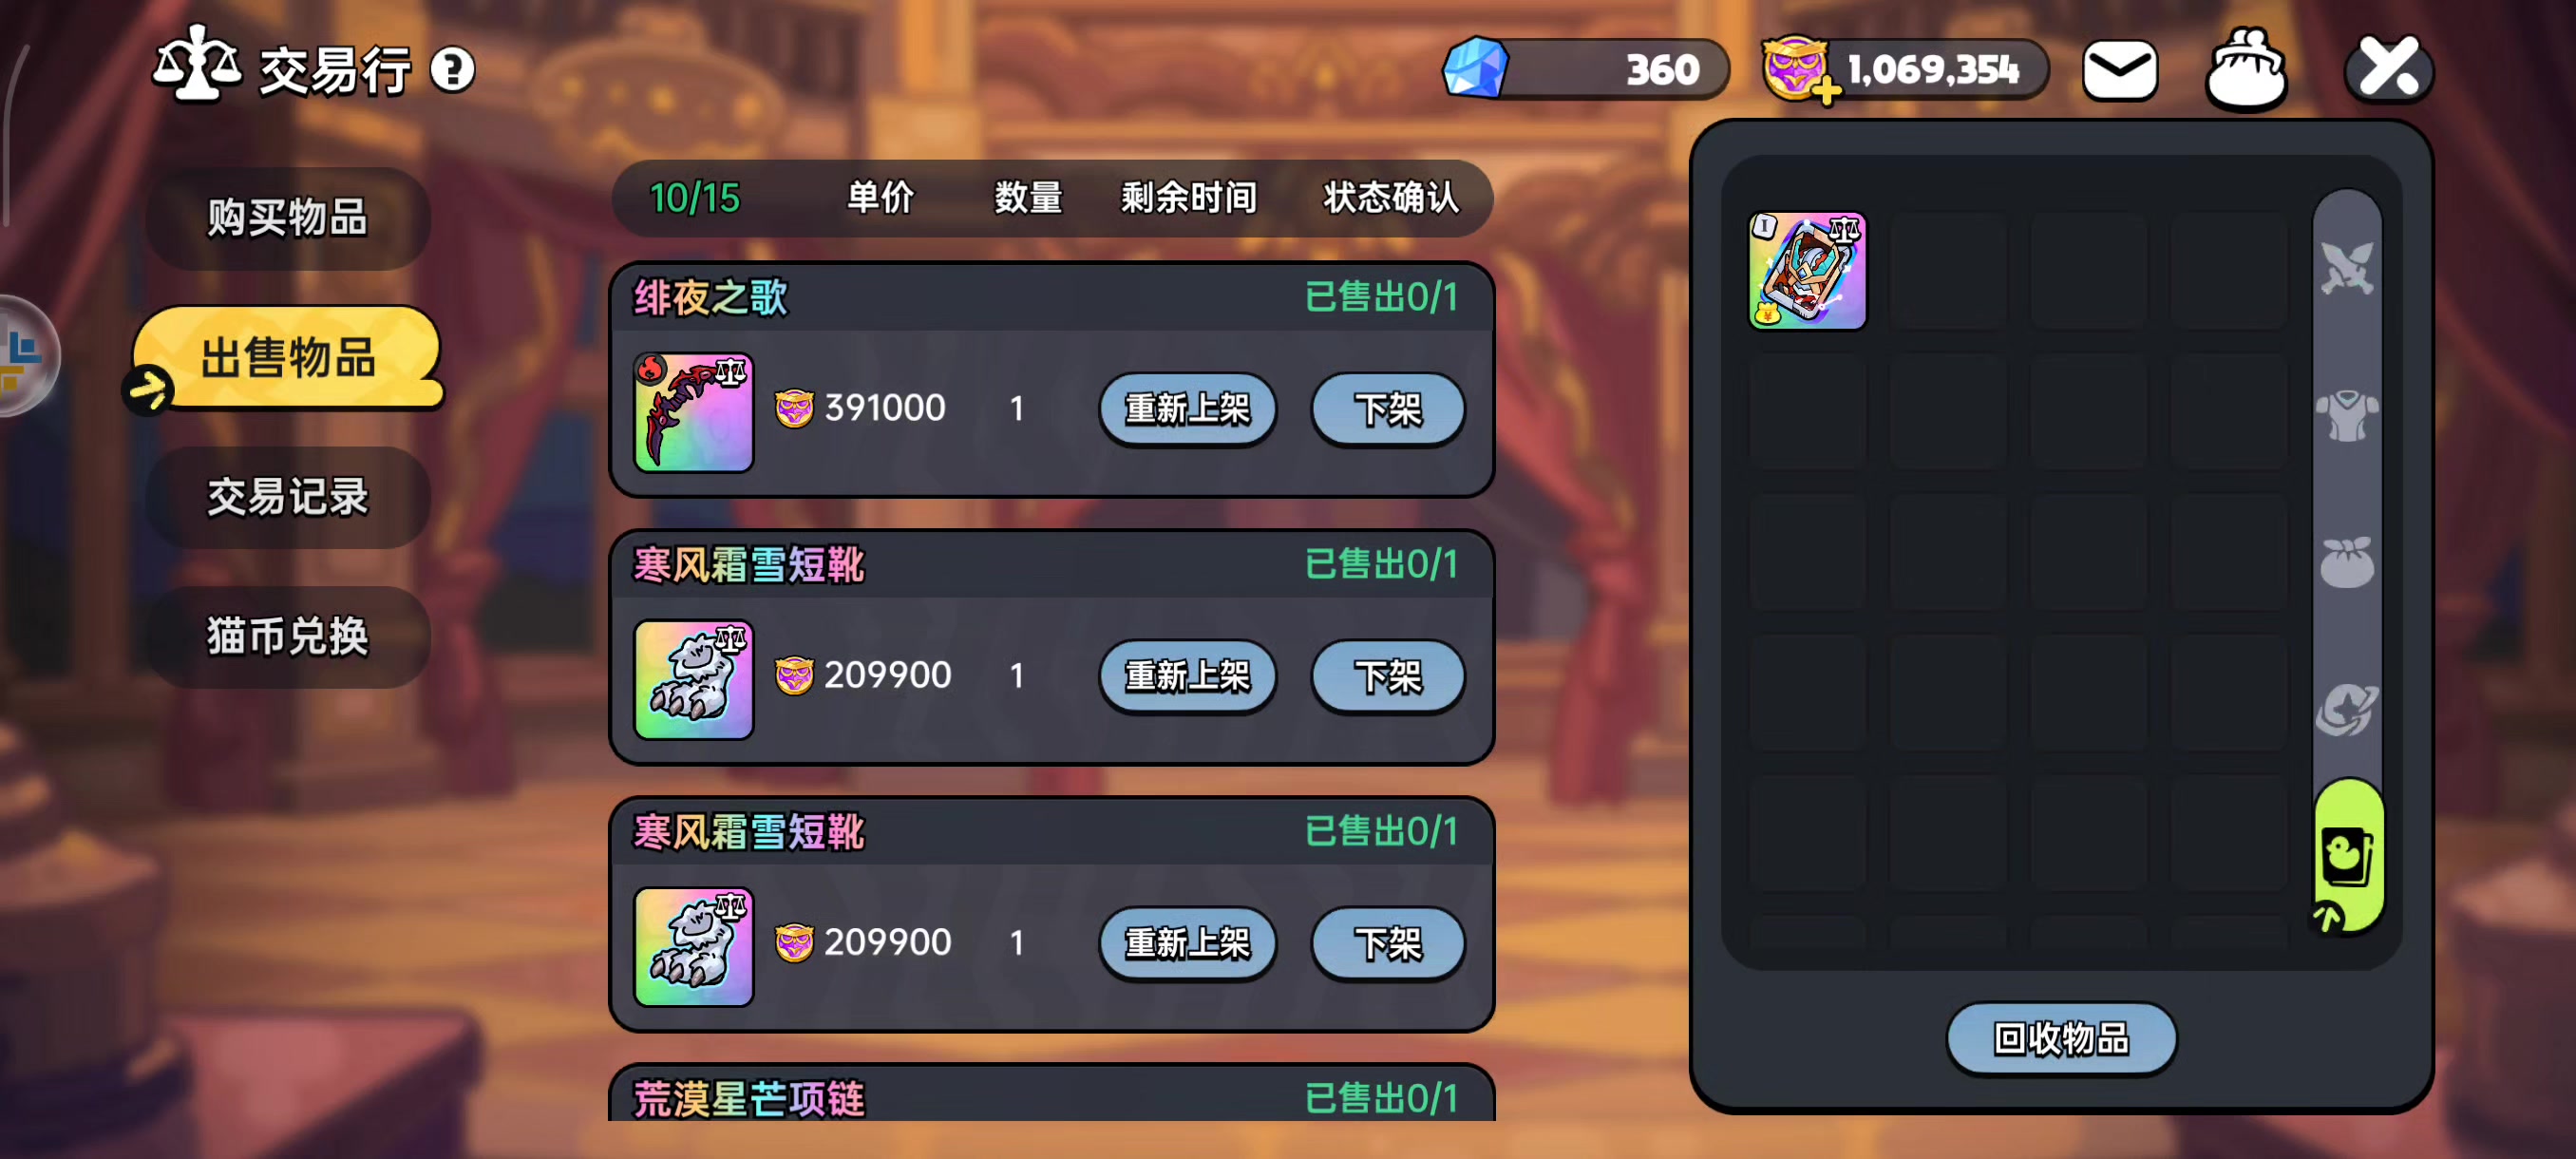Screen dimensions: 2576x1159
Task: Select the 出售物品 tab
Action: tap(288, 357)
